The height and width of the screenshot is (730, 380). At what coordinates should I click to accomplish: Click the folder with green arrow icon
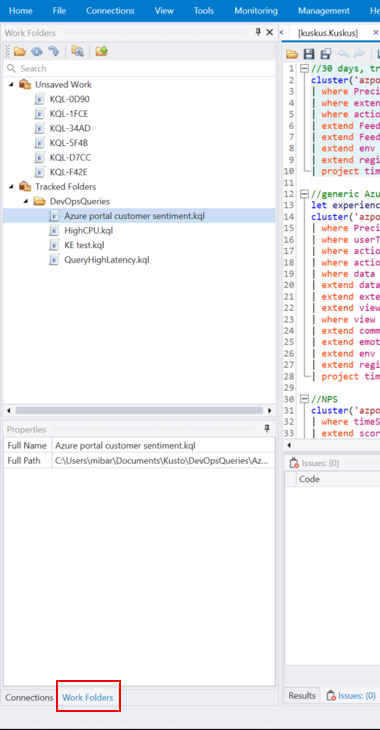(x=102, y=51)
